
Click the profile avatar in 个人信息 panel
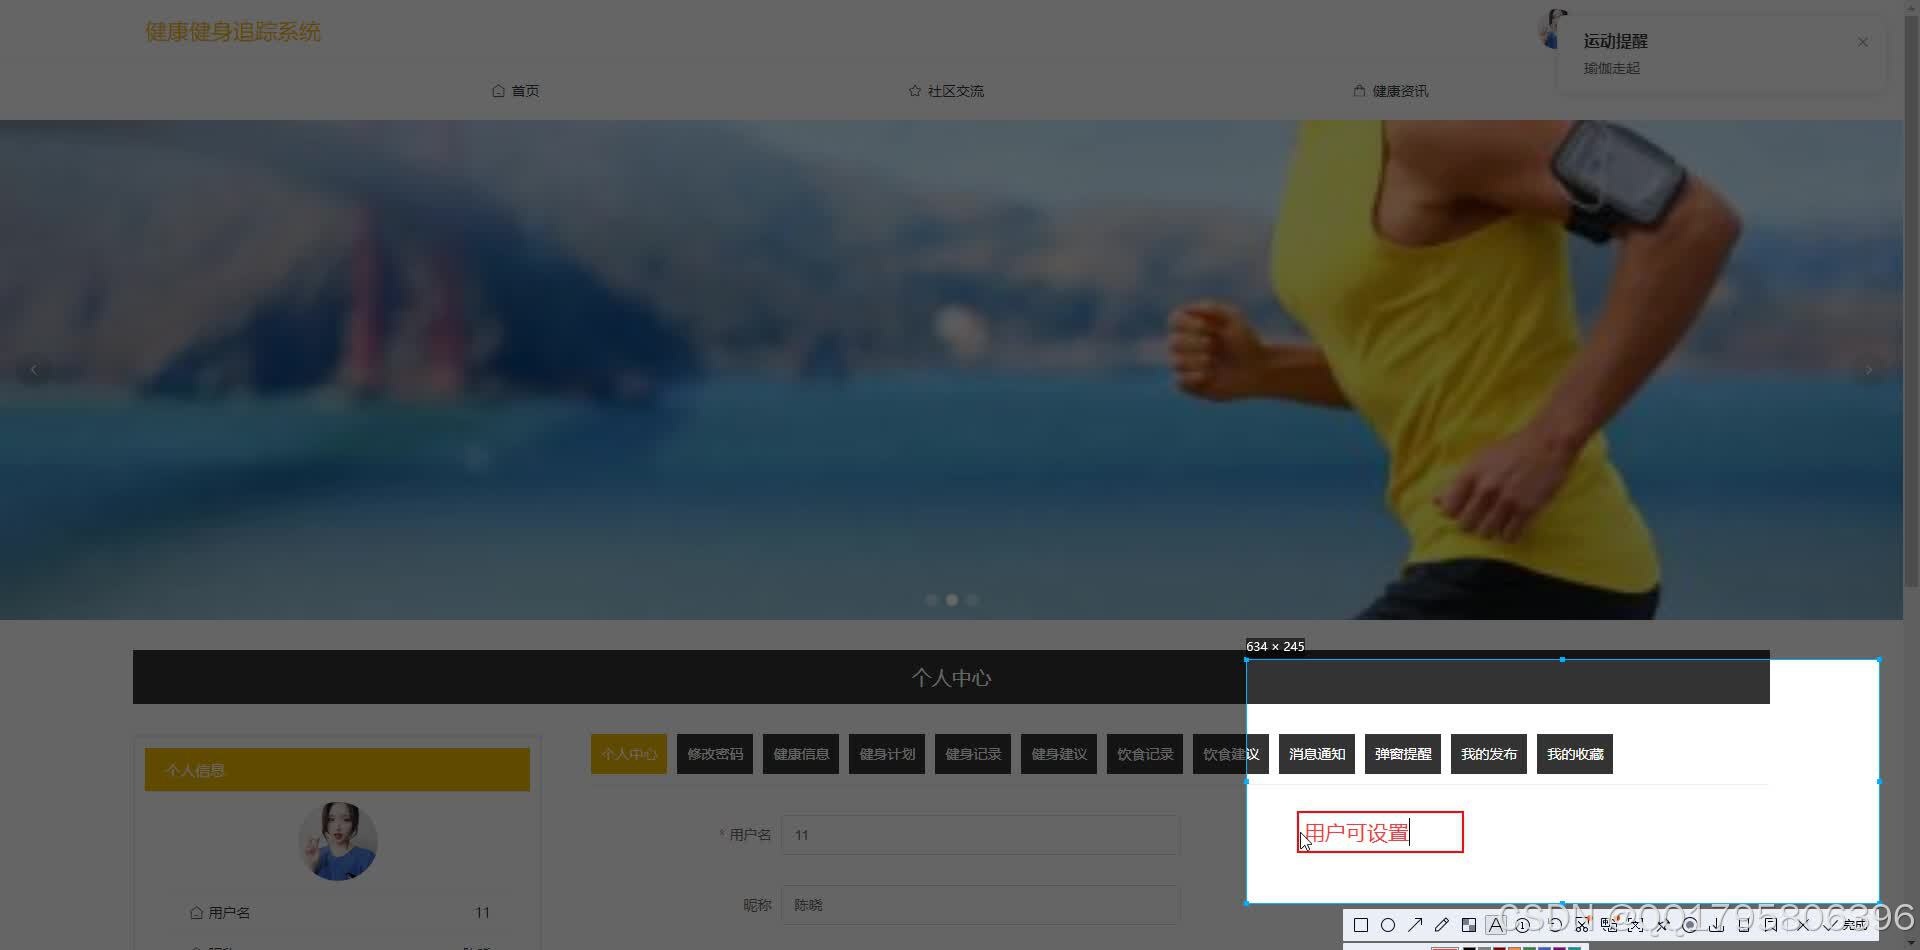[338, 841]
